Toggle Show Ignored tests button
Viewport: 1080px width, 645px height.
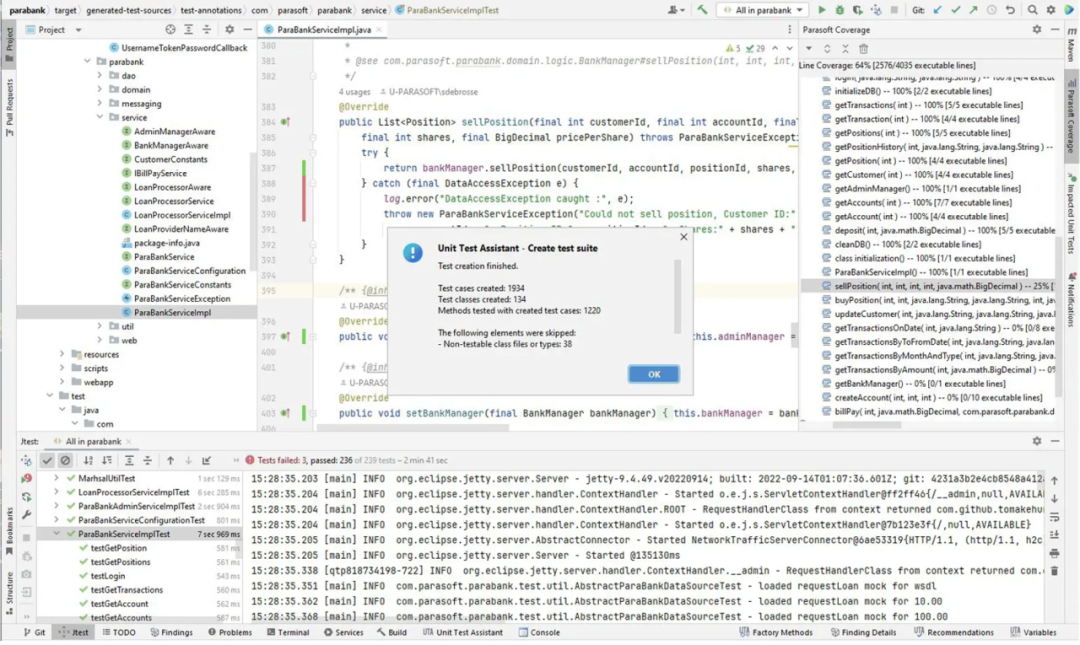tap(65, 460)
